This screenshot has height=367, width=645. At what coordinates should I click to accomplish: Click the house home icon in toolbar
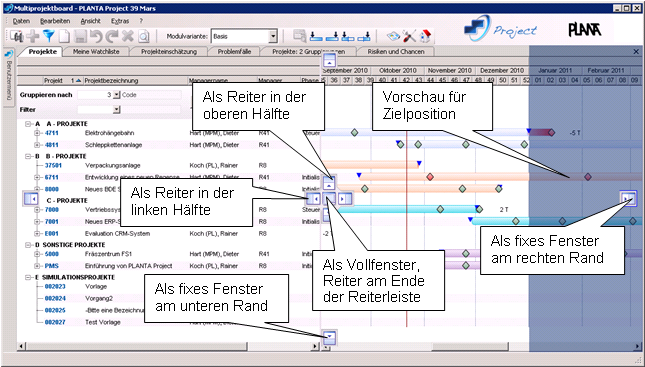425,36
